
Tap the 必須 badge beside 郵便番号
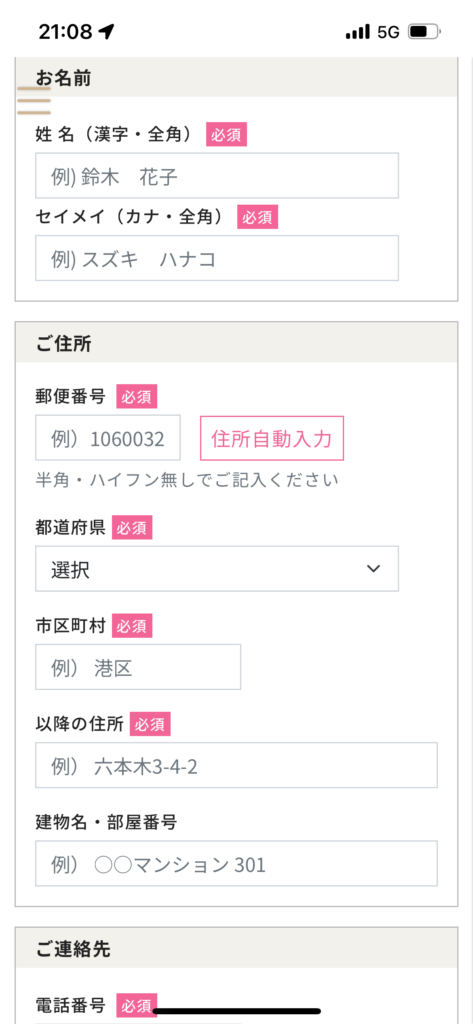pyautogui.click(x=137, y=396)
